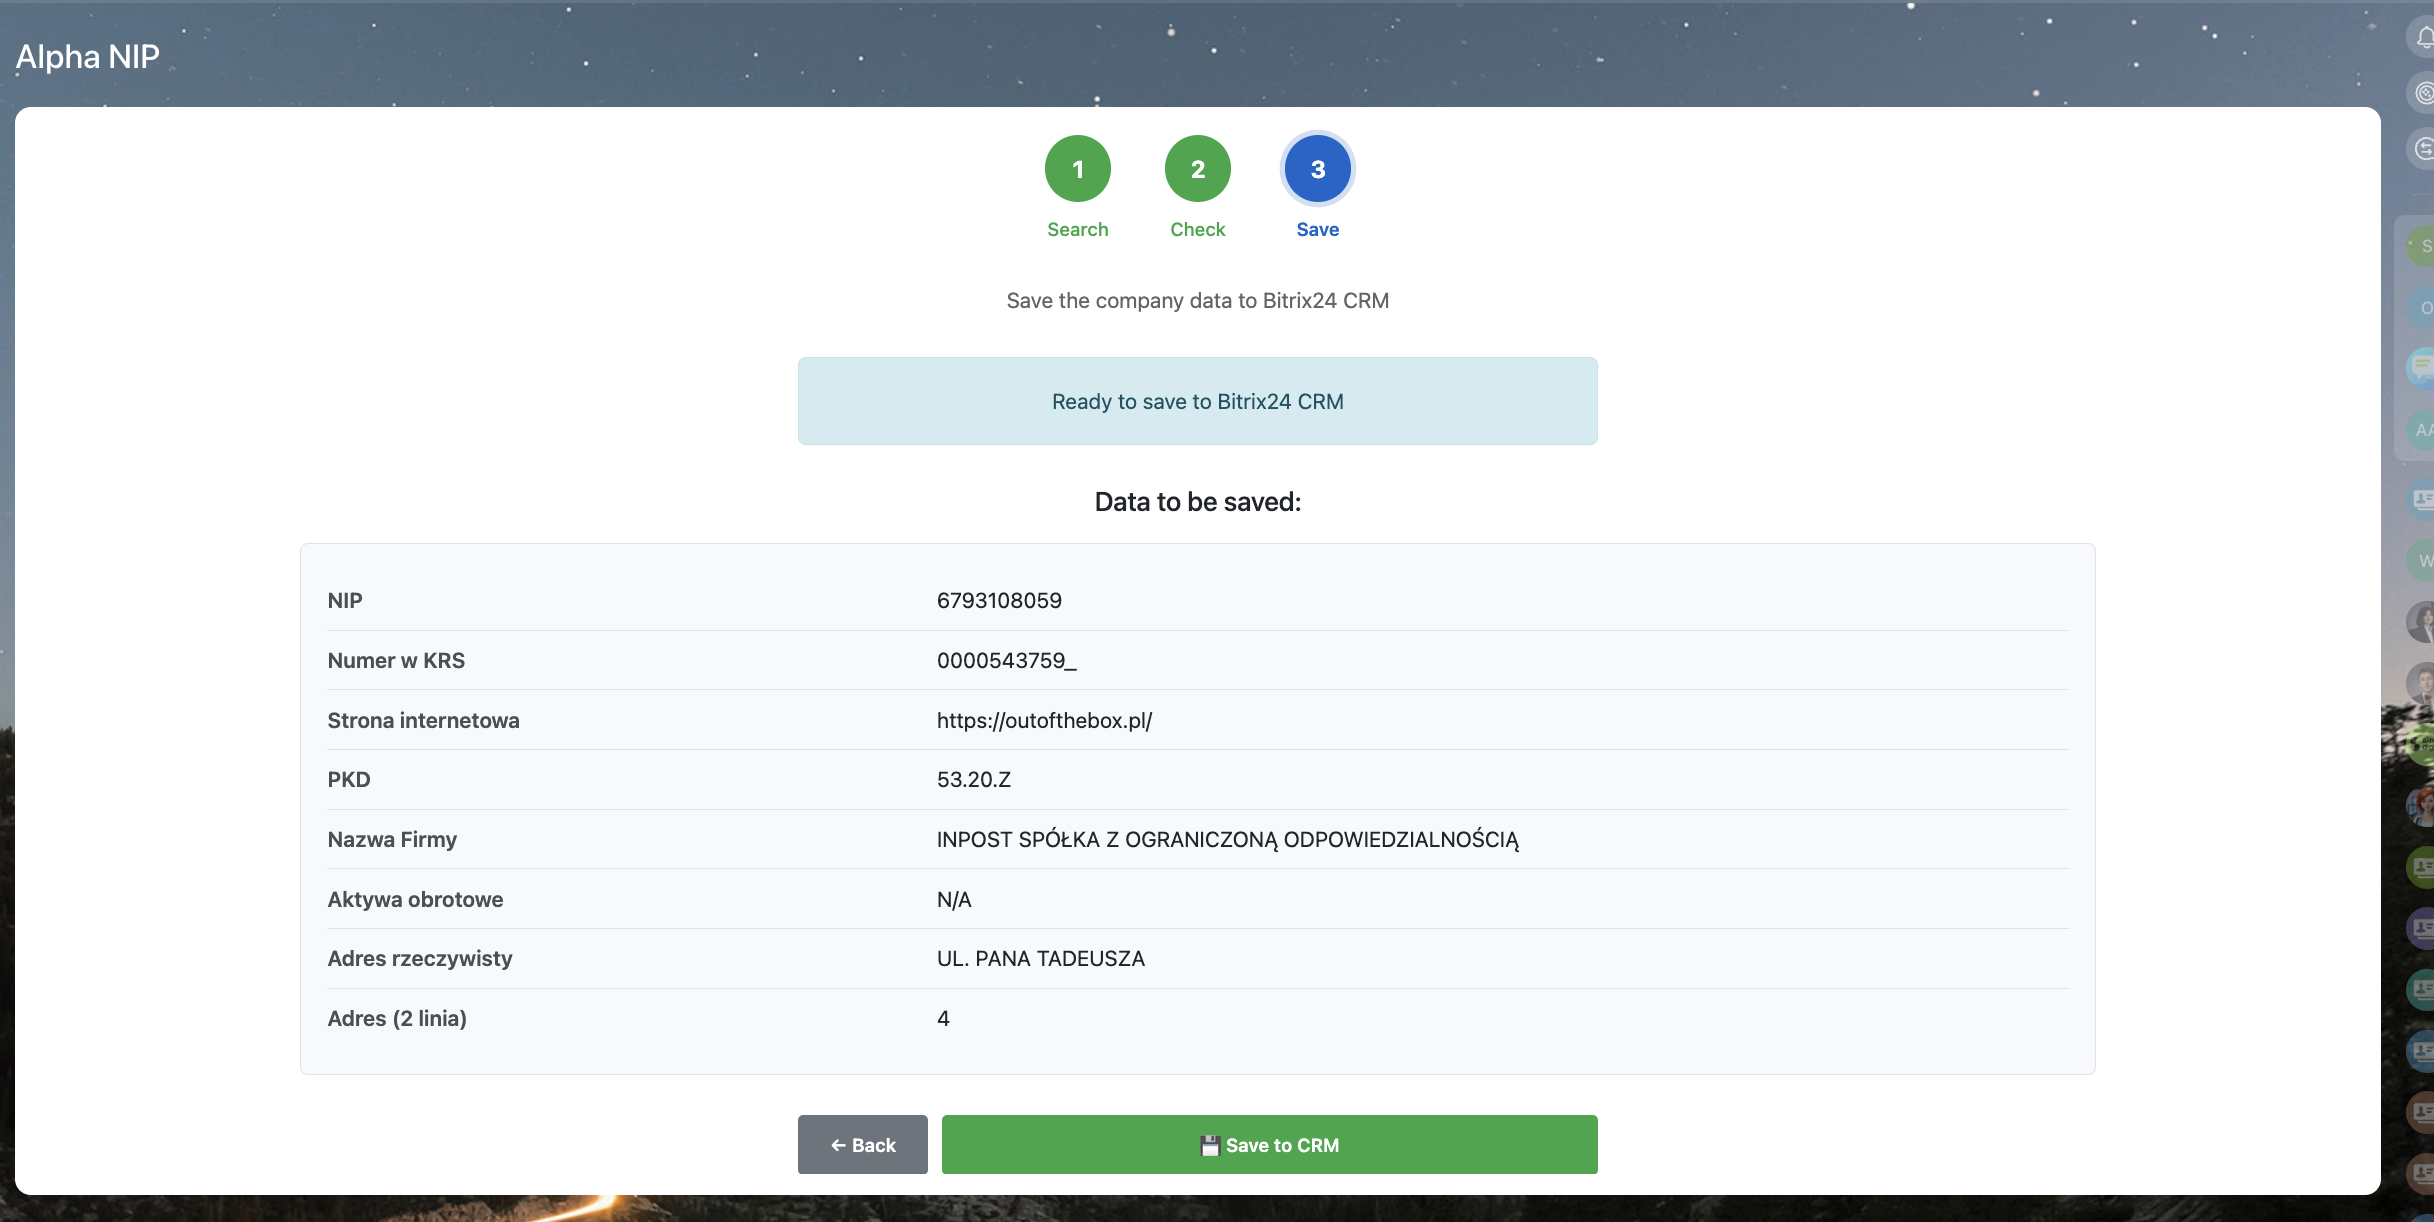Click the sync arrows icon in sidebar
The height and width of the screenshot is (1222, 2434).
(2423, 149)
